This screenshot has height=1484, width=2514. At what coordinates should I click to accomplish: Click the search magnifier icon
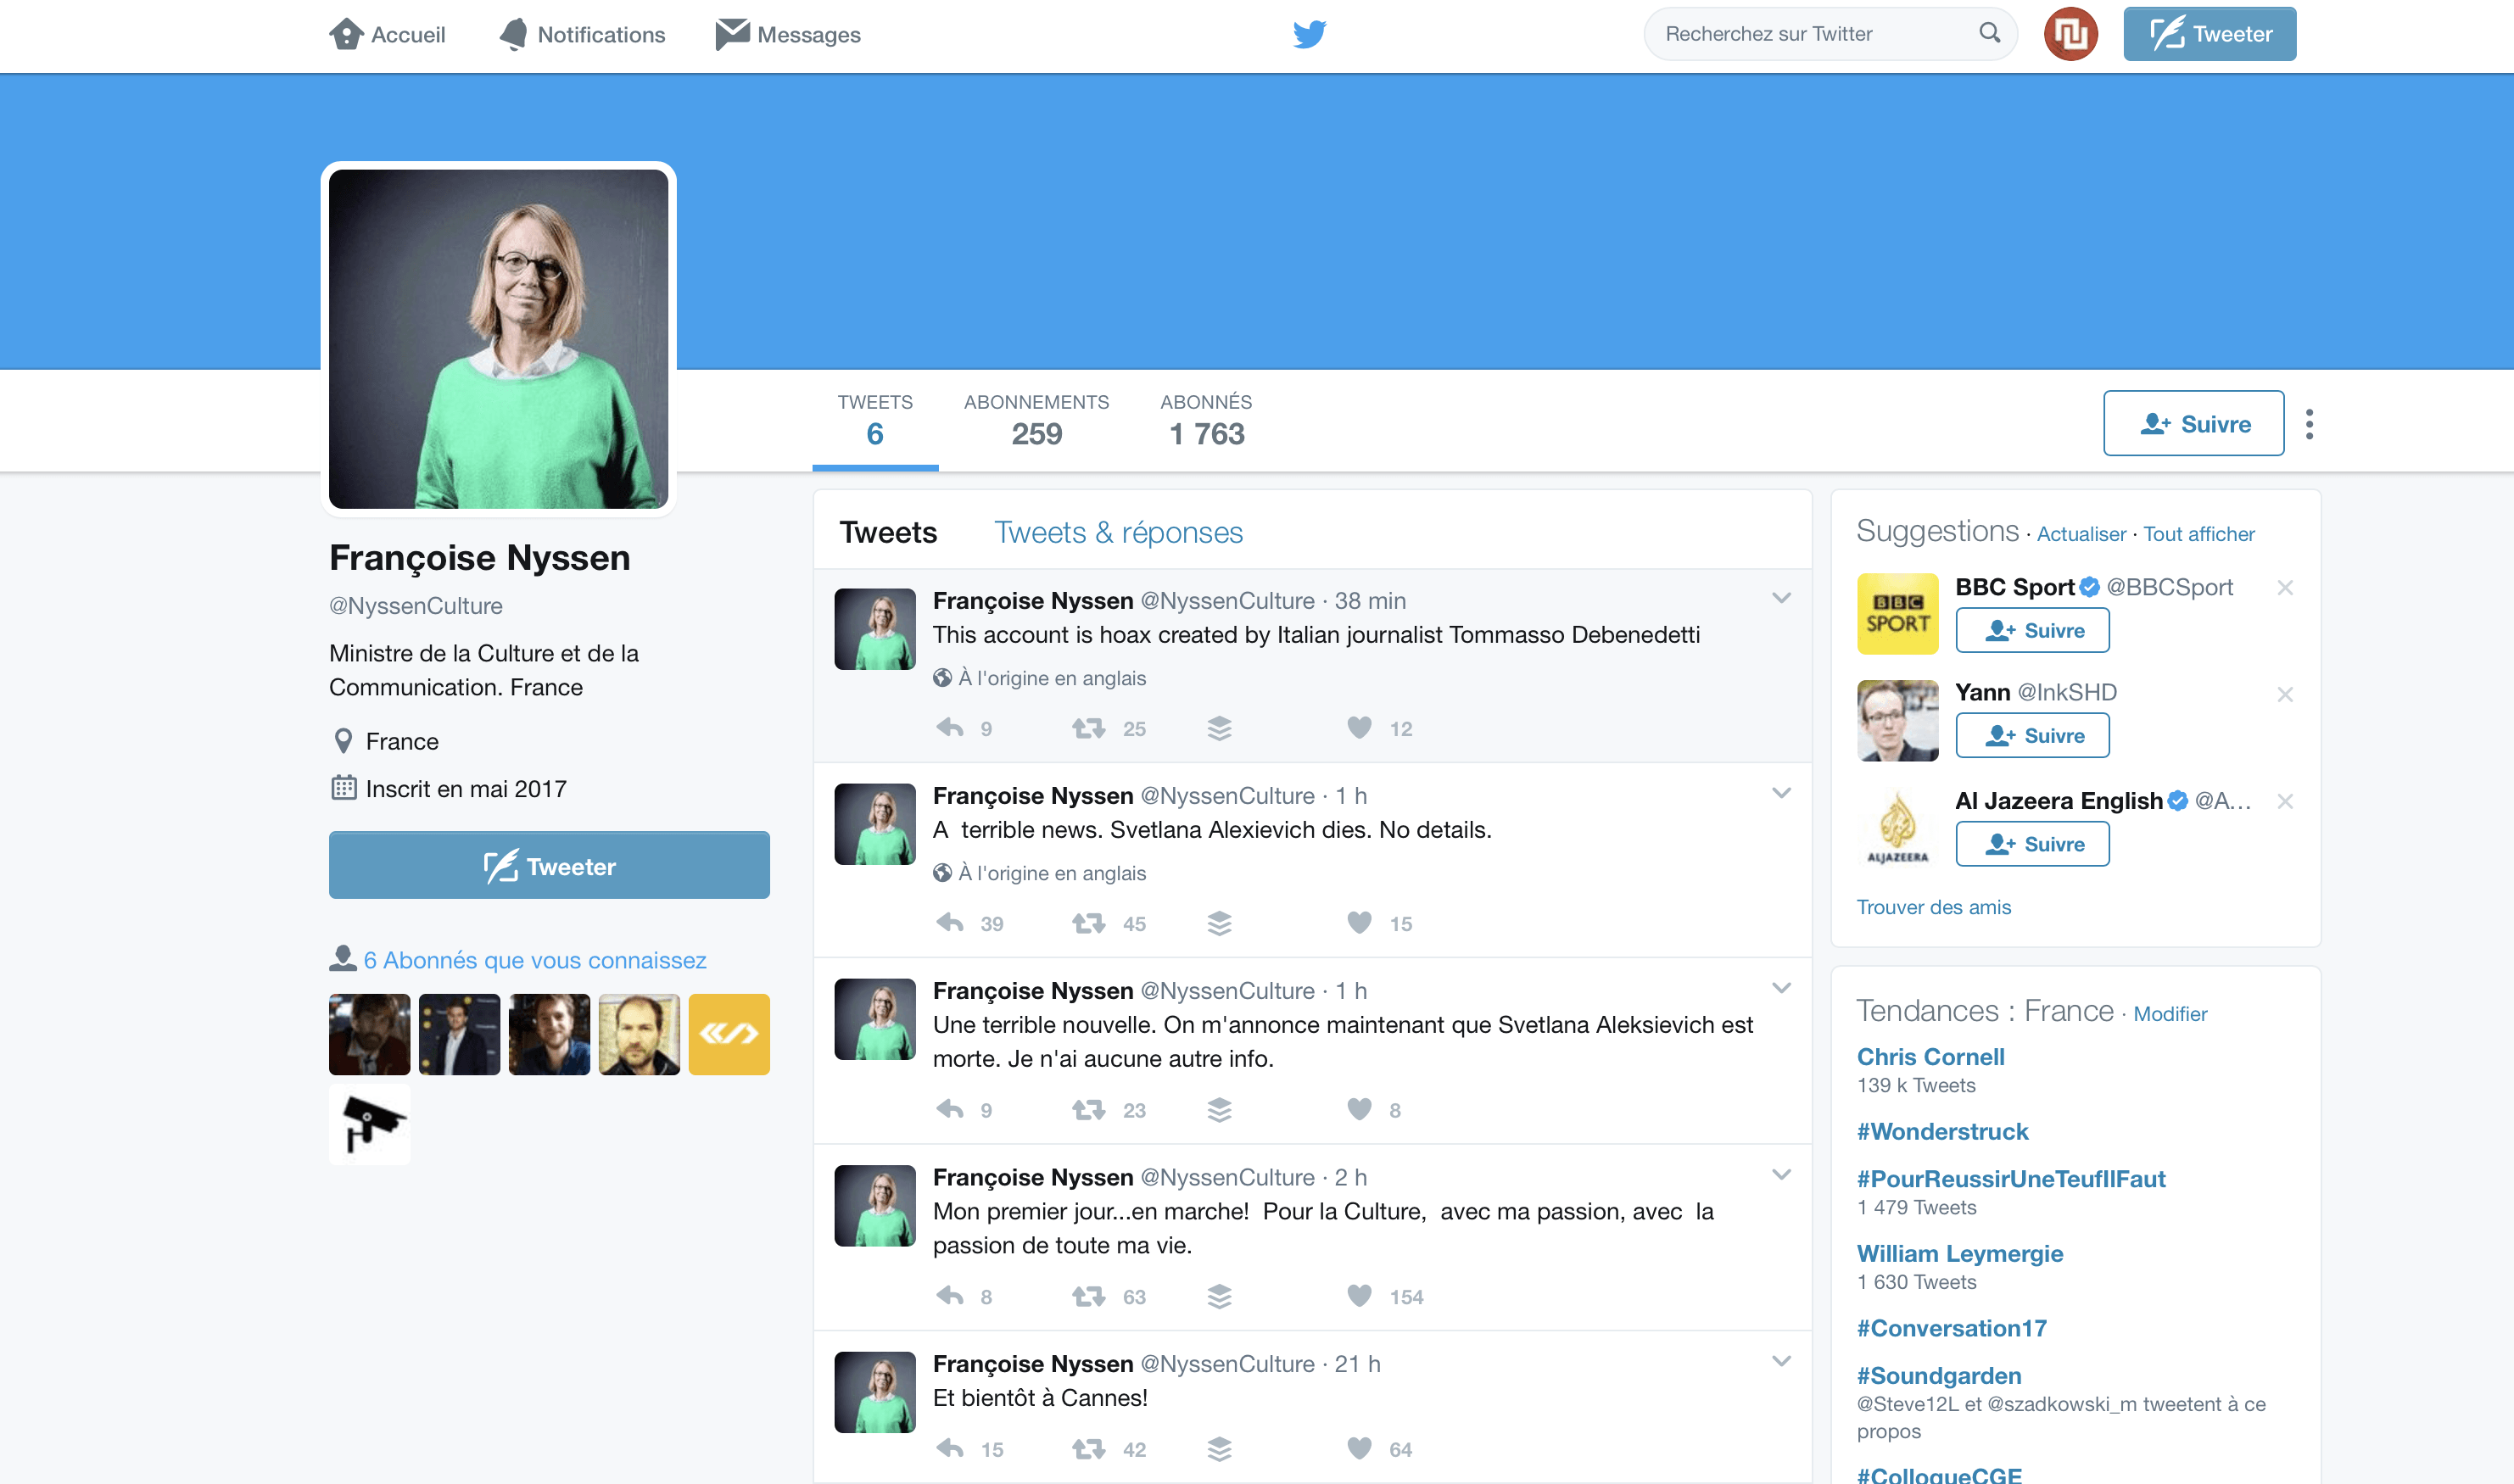click(1989, 33)
